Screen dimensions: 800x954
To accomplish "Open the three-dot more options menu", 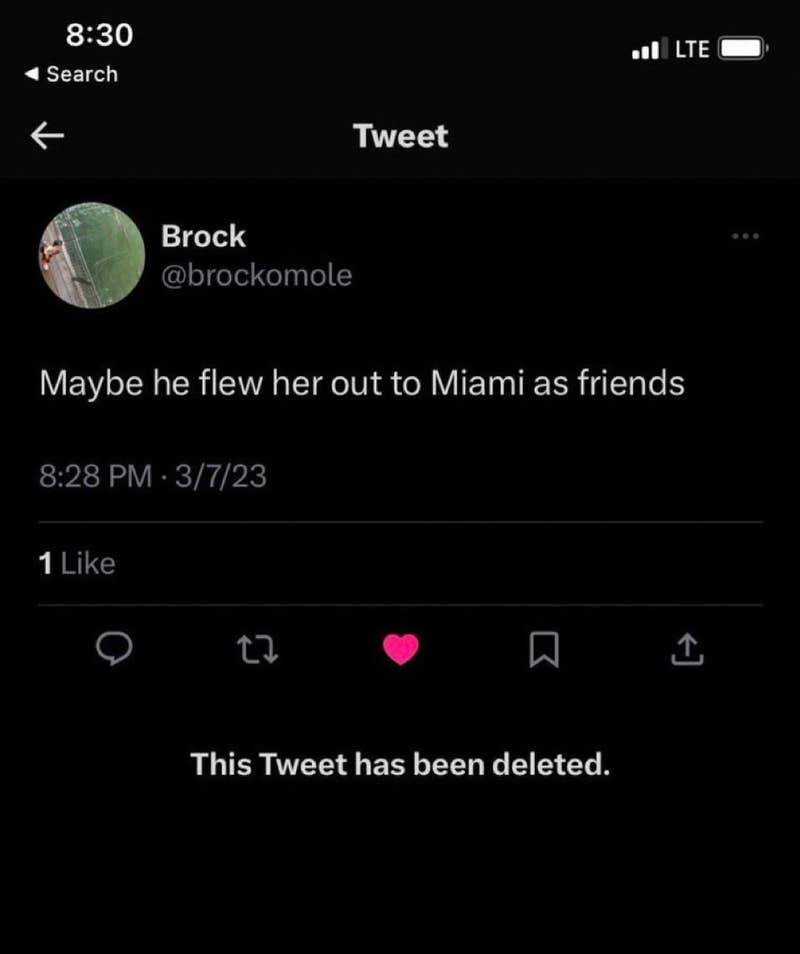I will [745, 237].
